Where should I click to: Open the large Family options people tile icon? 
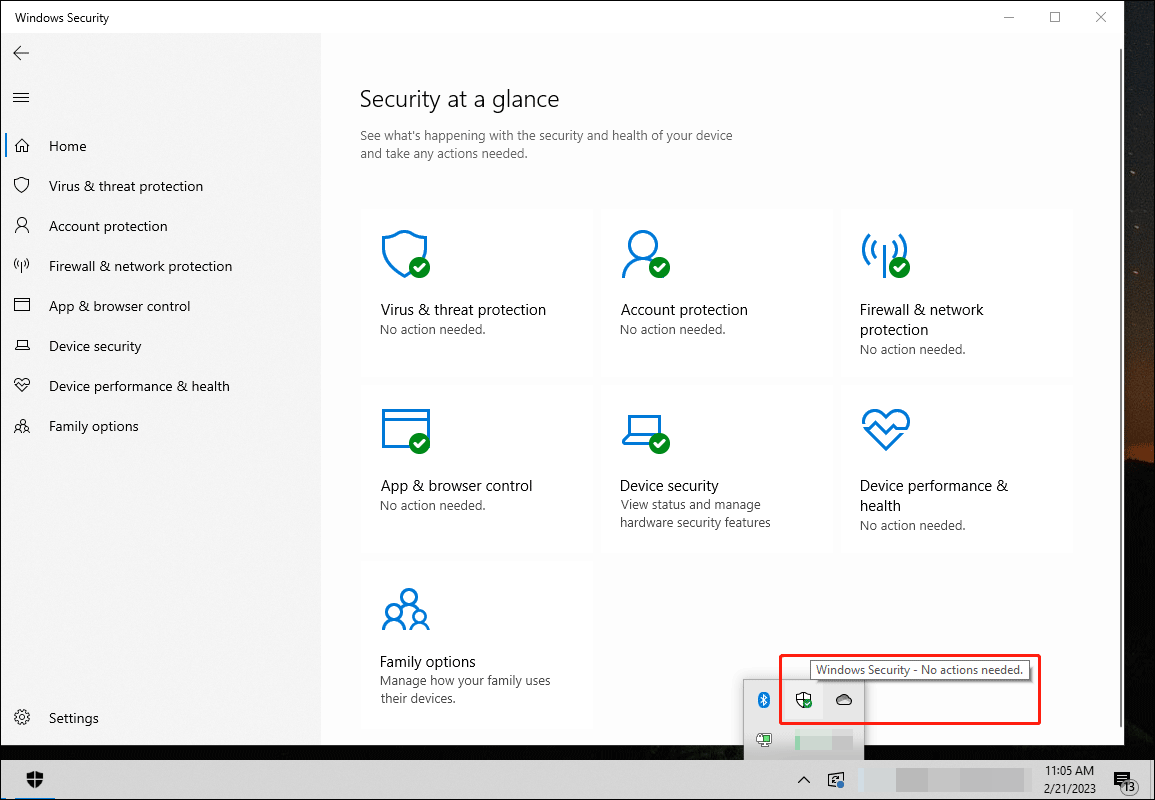tap(405, 608)
